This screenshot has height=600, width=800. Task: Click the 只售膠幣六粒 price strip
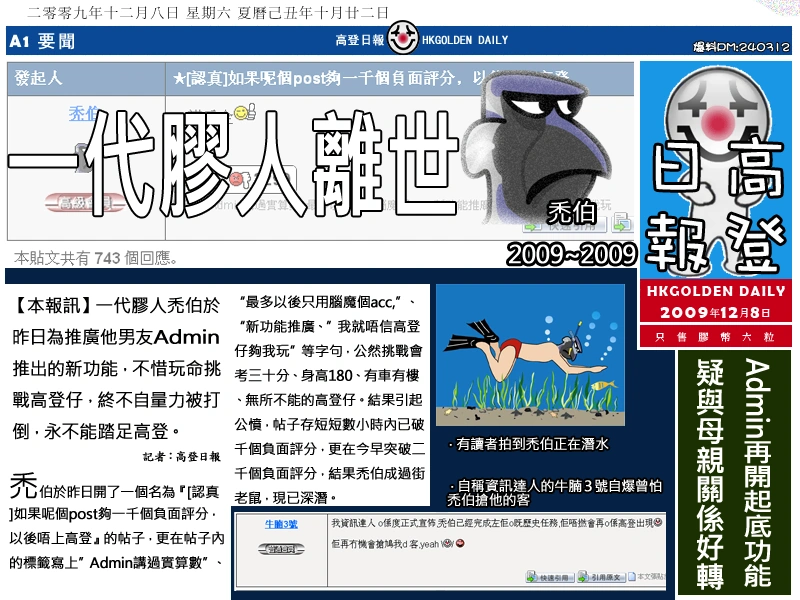point(716,337)
